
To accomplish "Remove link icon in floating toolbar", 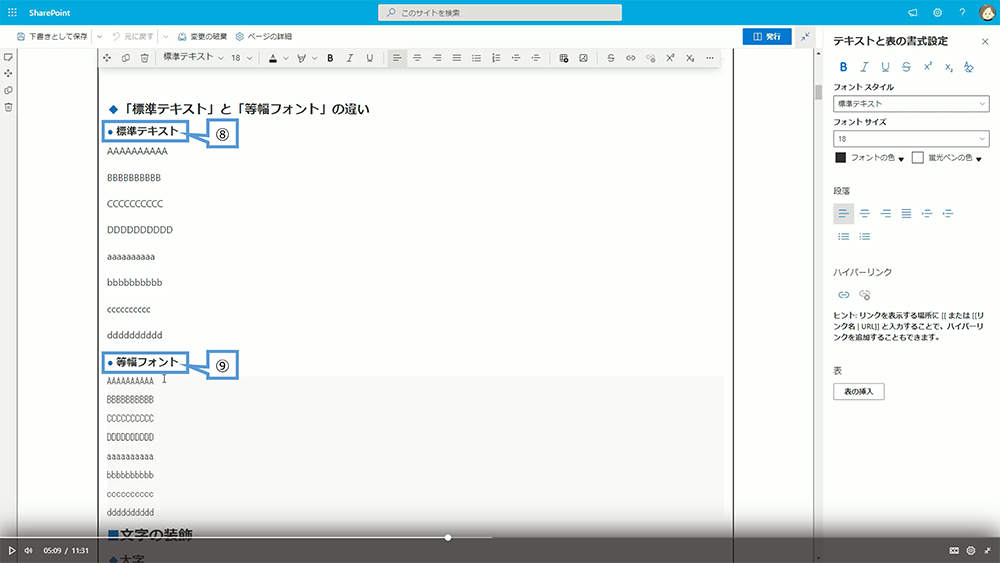I will (651, 58).
